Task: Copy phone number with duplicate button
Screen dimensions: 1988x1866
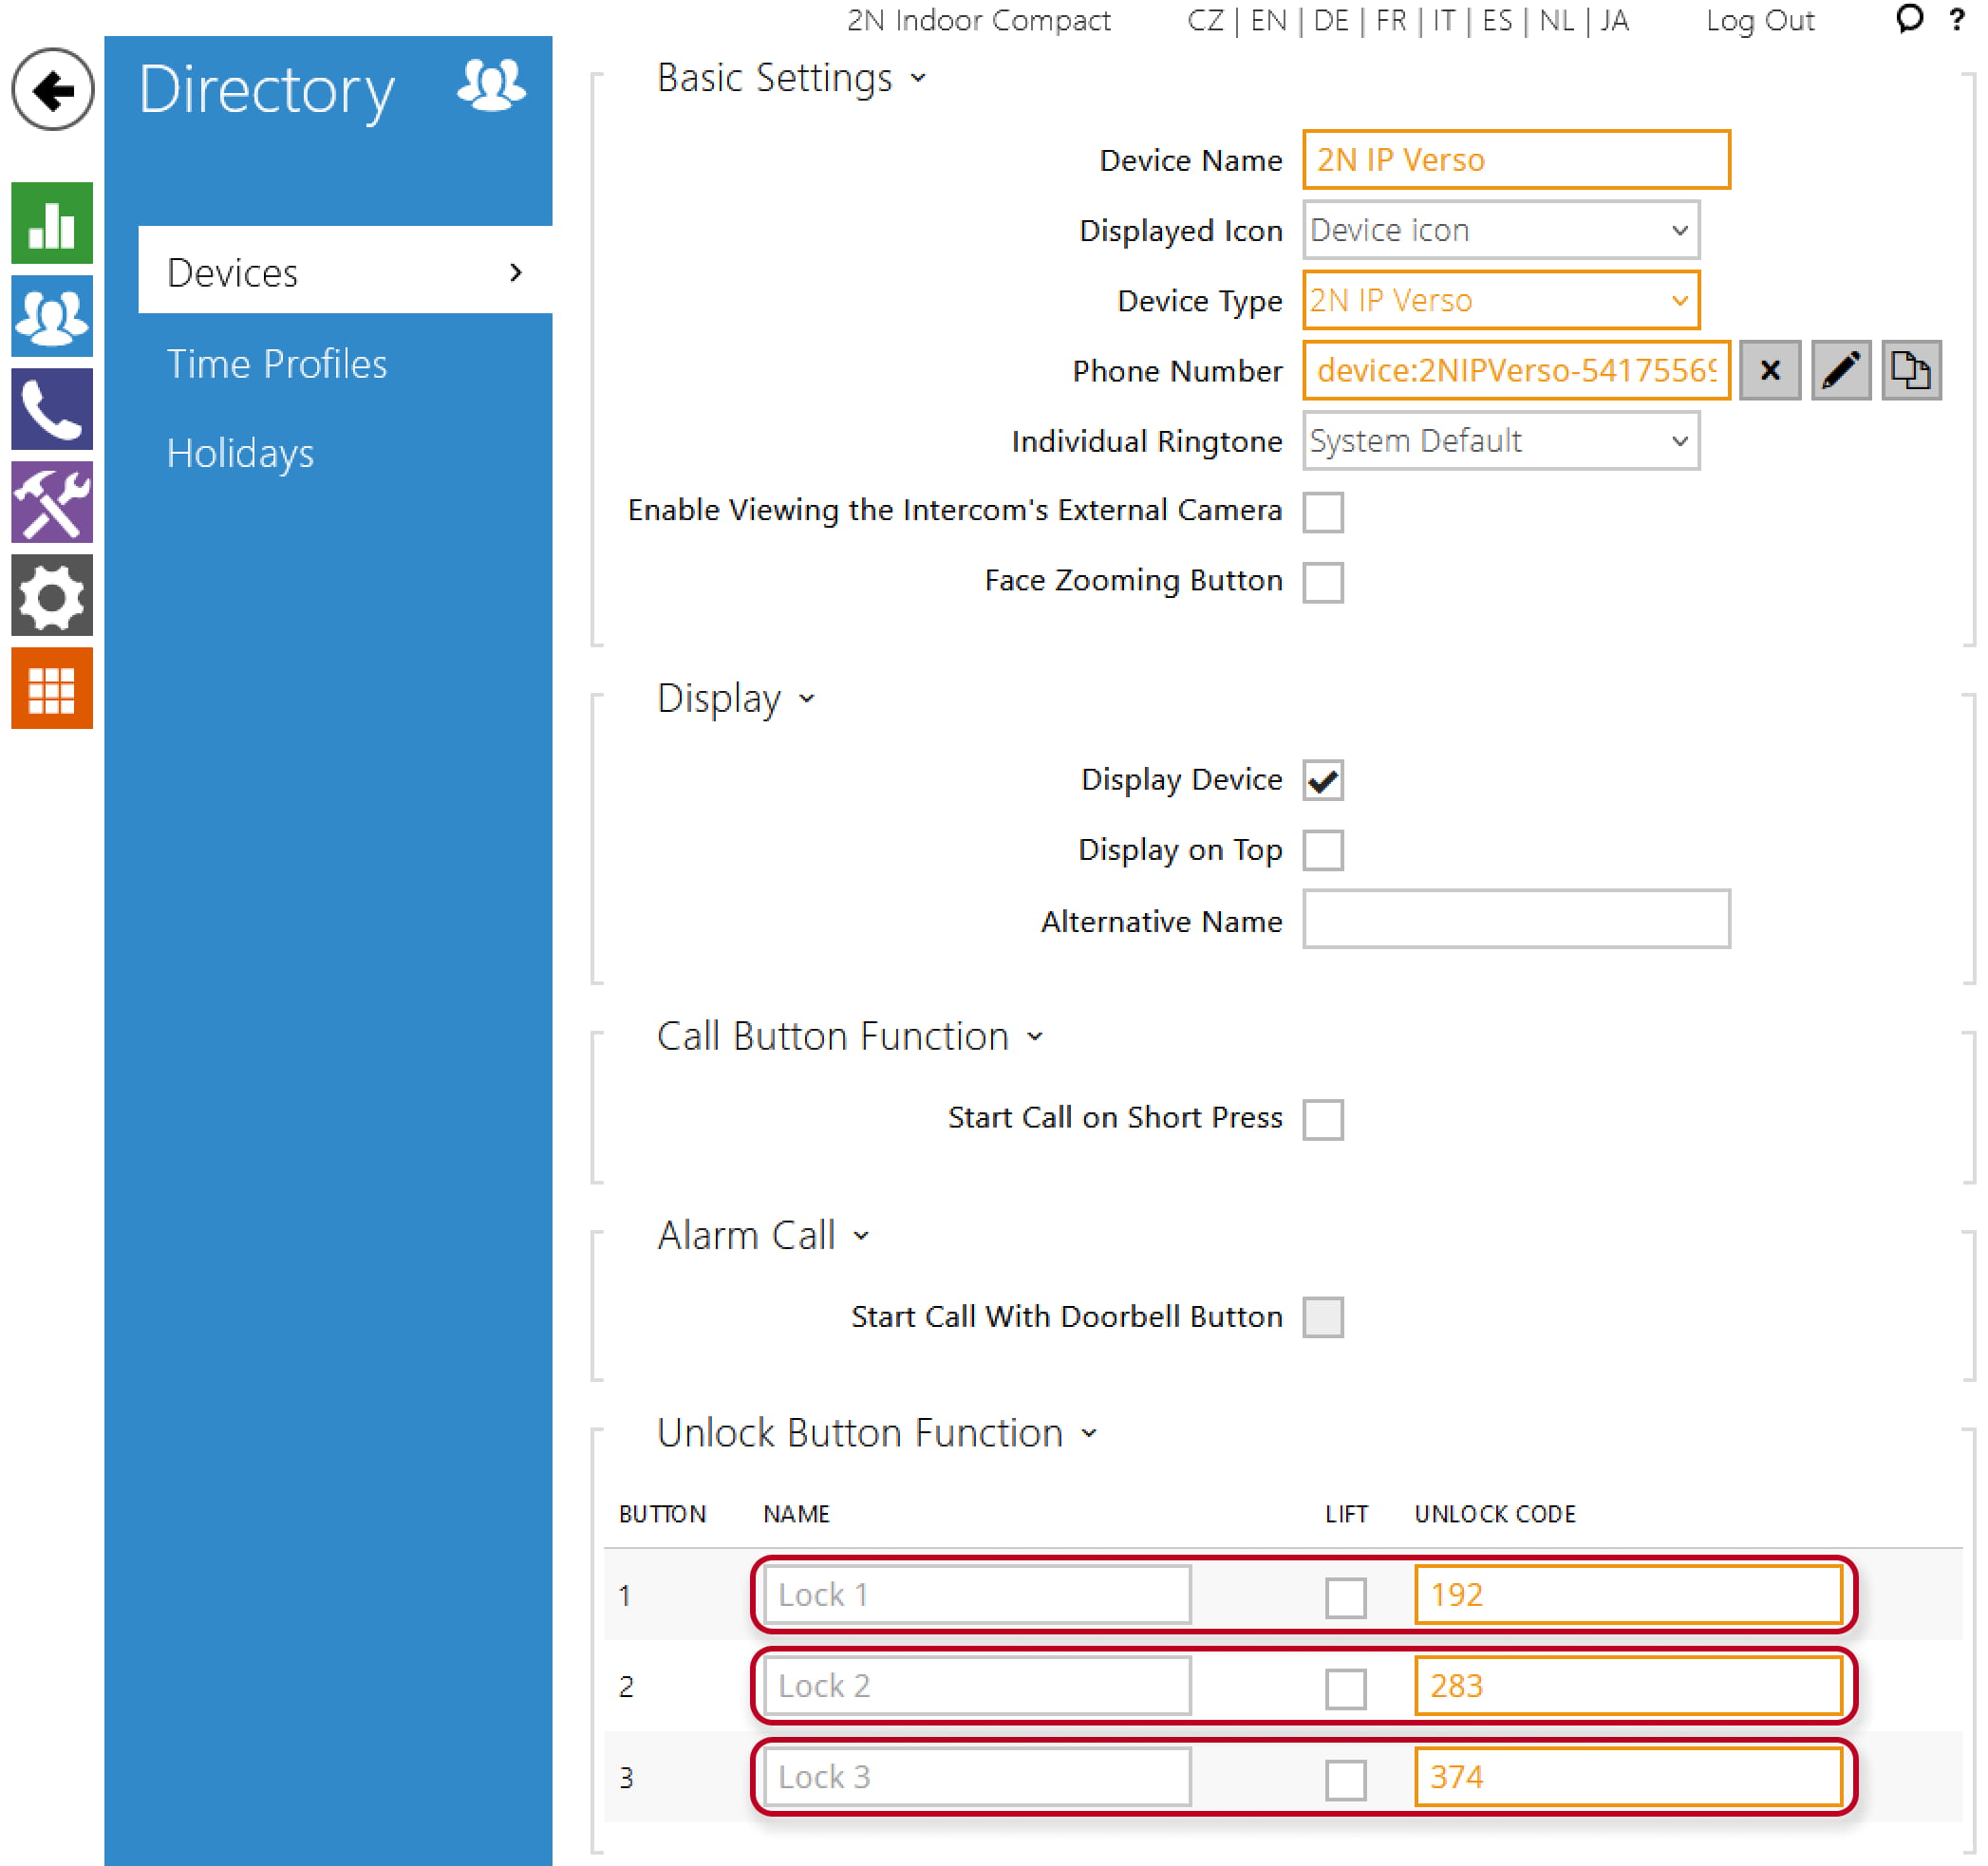Action: pyautogui.click(x=1913, y=371)
